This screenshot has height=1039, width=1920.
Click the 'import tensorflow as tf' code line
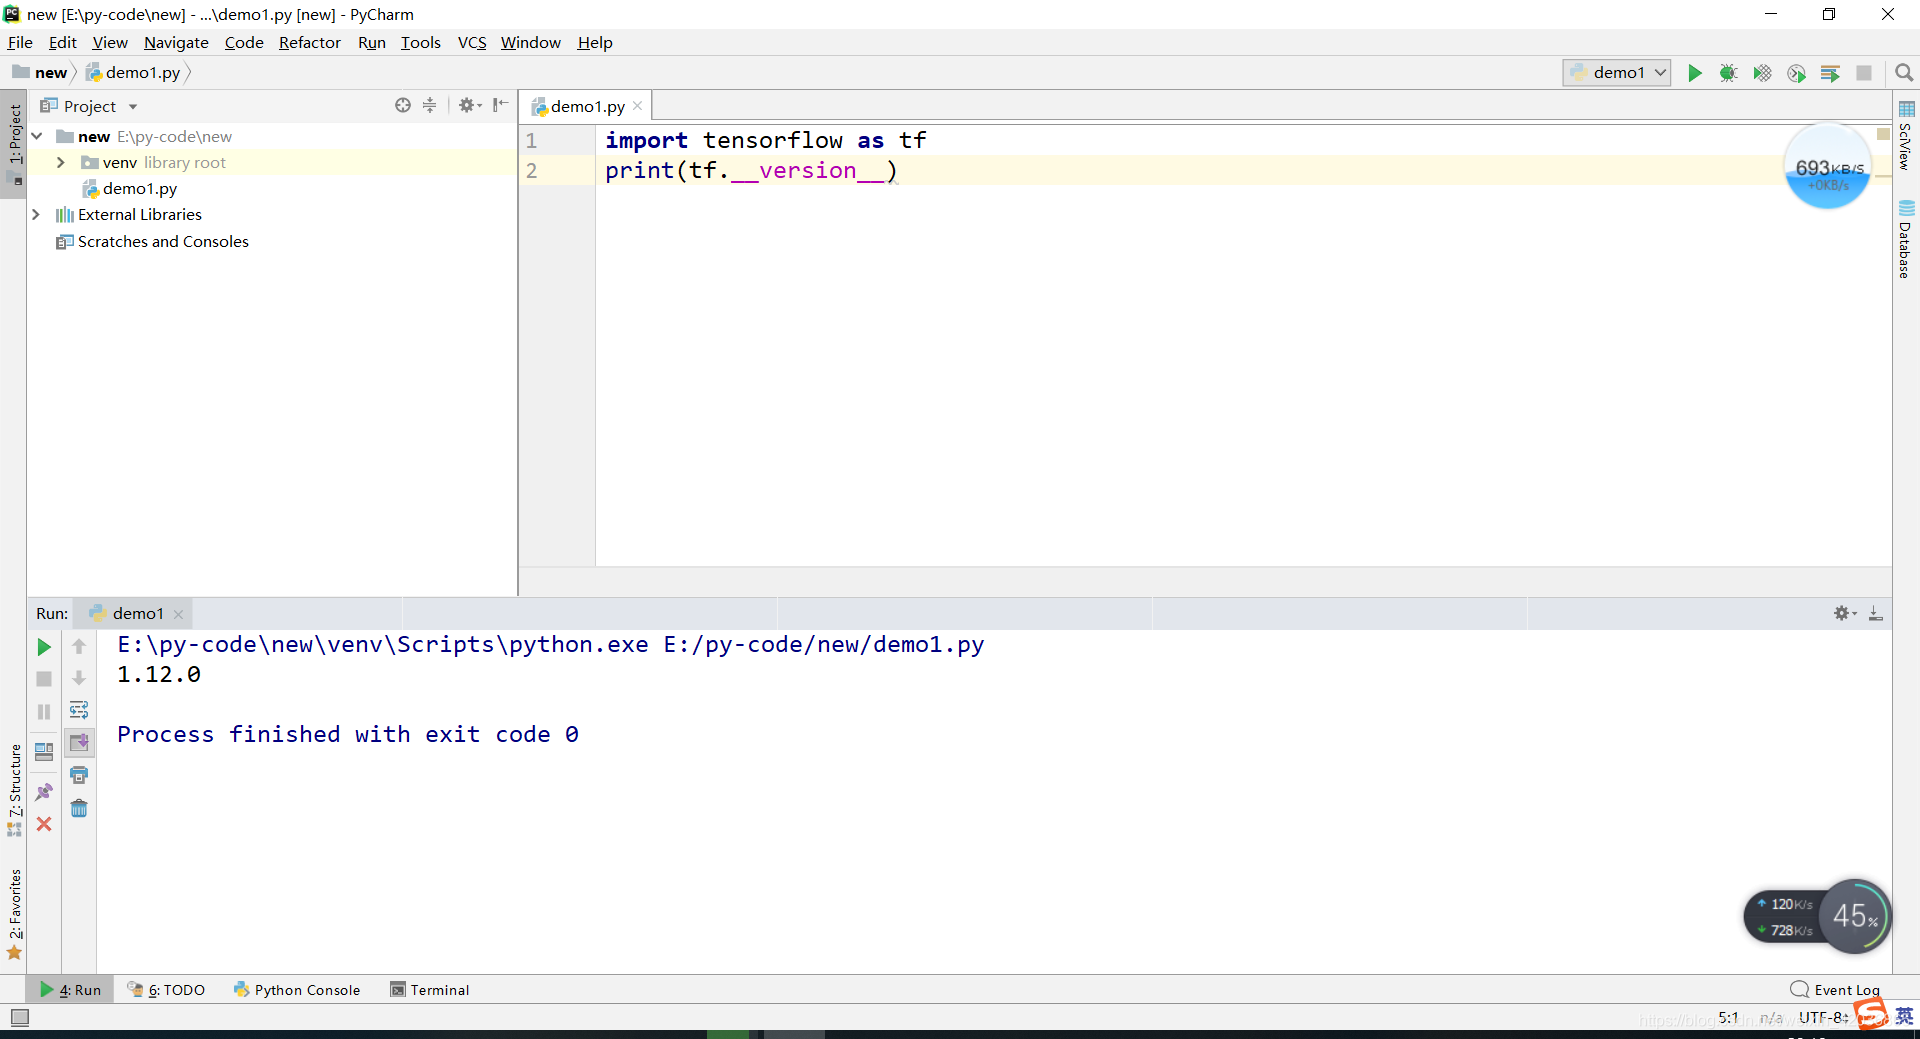click(765, 140)
